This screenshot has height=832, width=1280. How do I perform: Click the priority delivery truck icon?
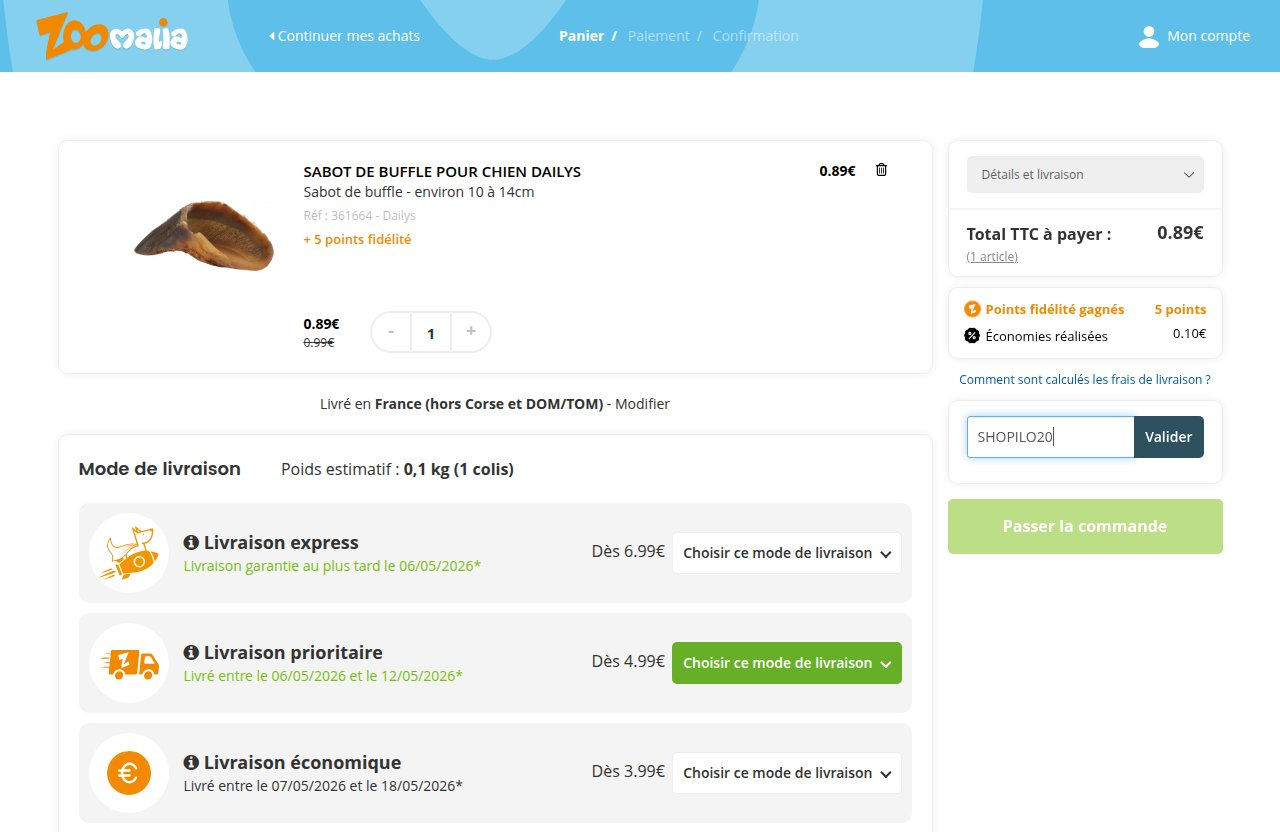click(x=129, y=663)
